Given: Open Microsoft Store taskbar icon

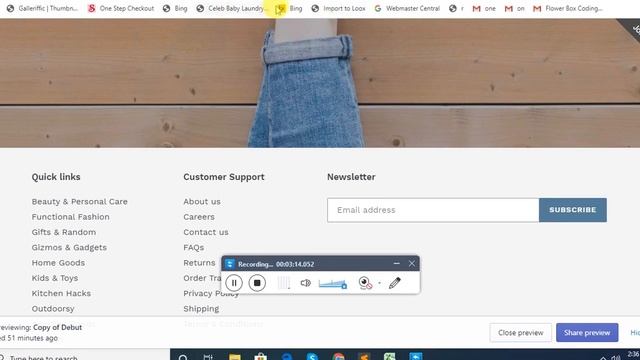Looking at the screenshot, I should [x=260, y=357].
